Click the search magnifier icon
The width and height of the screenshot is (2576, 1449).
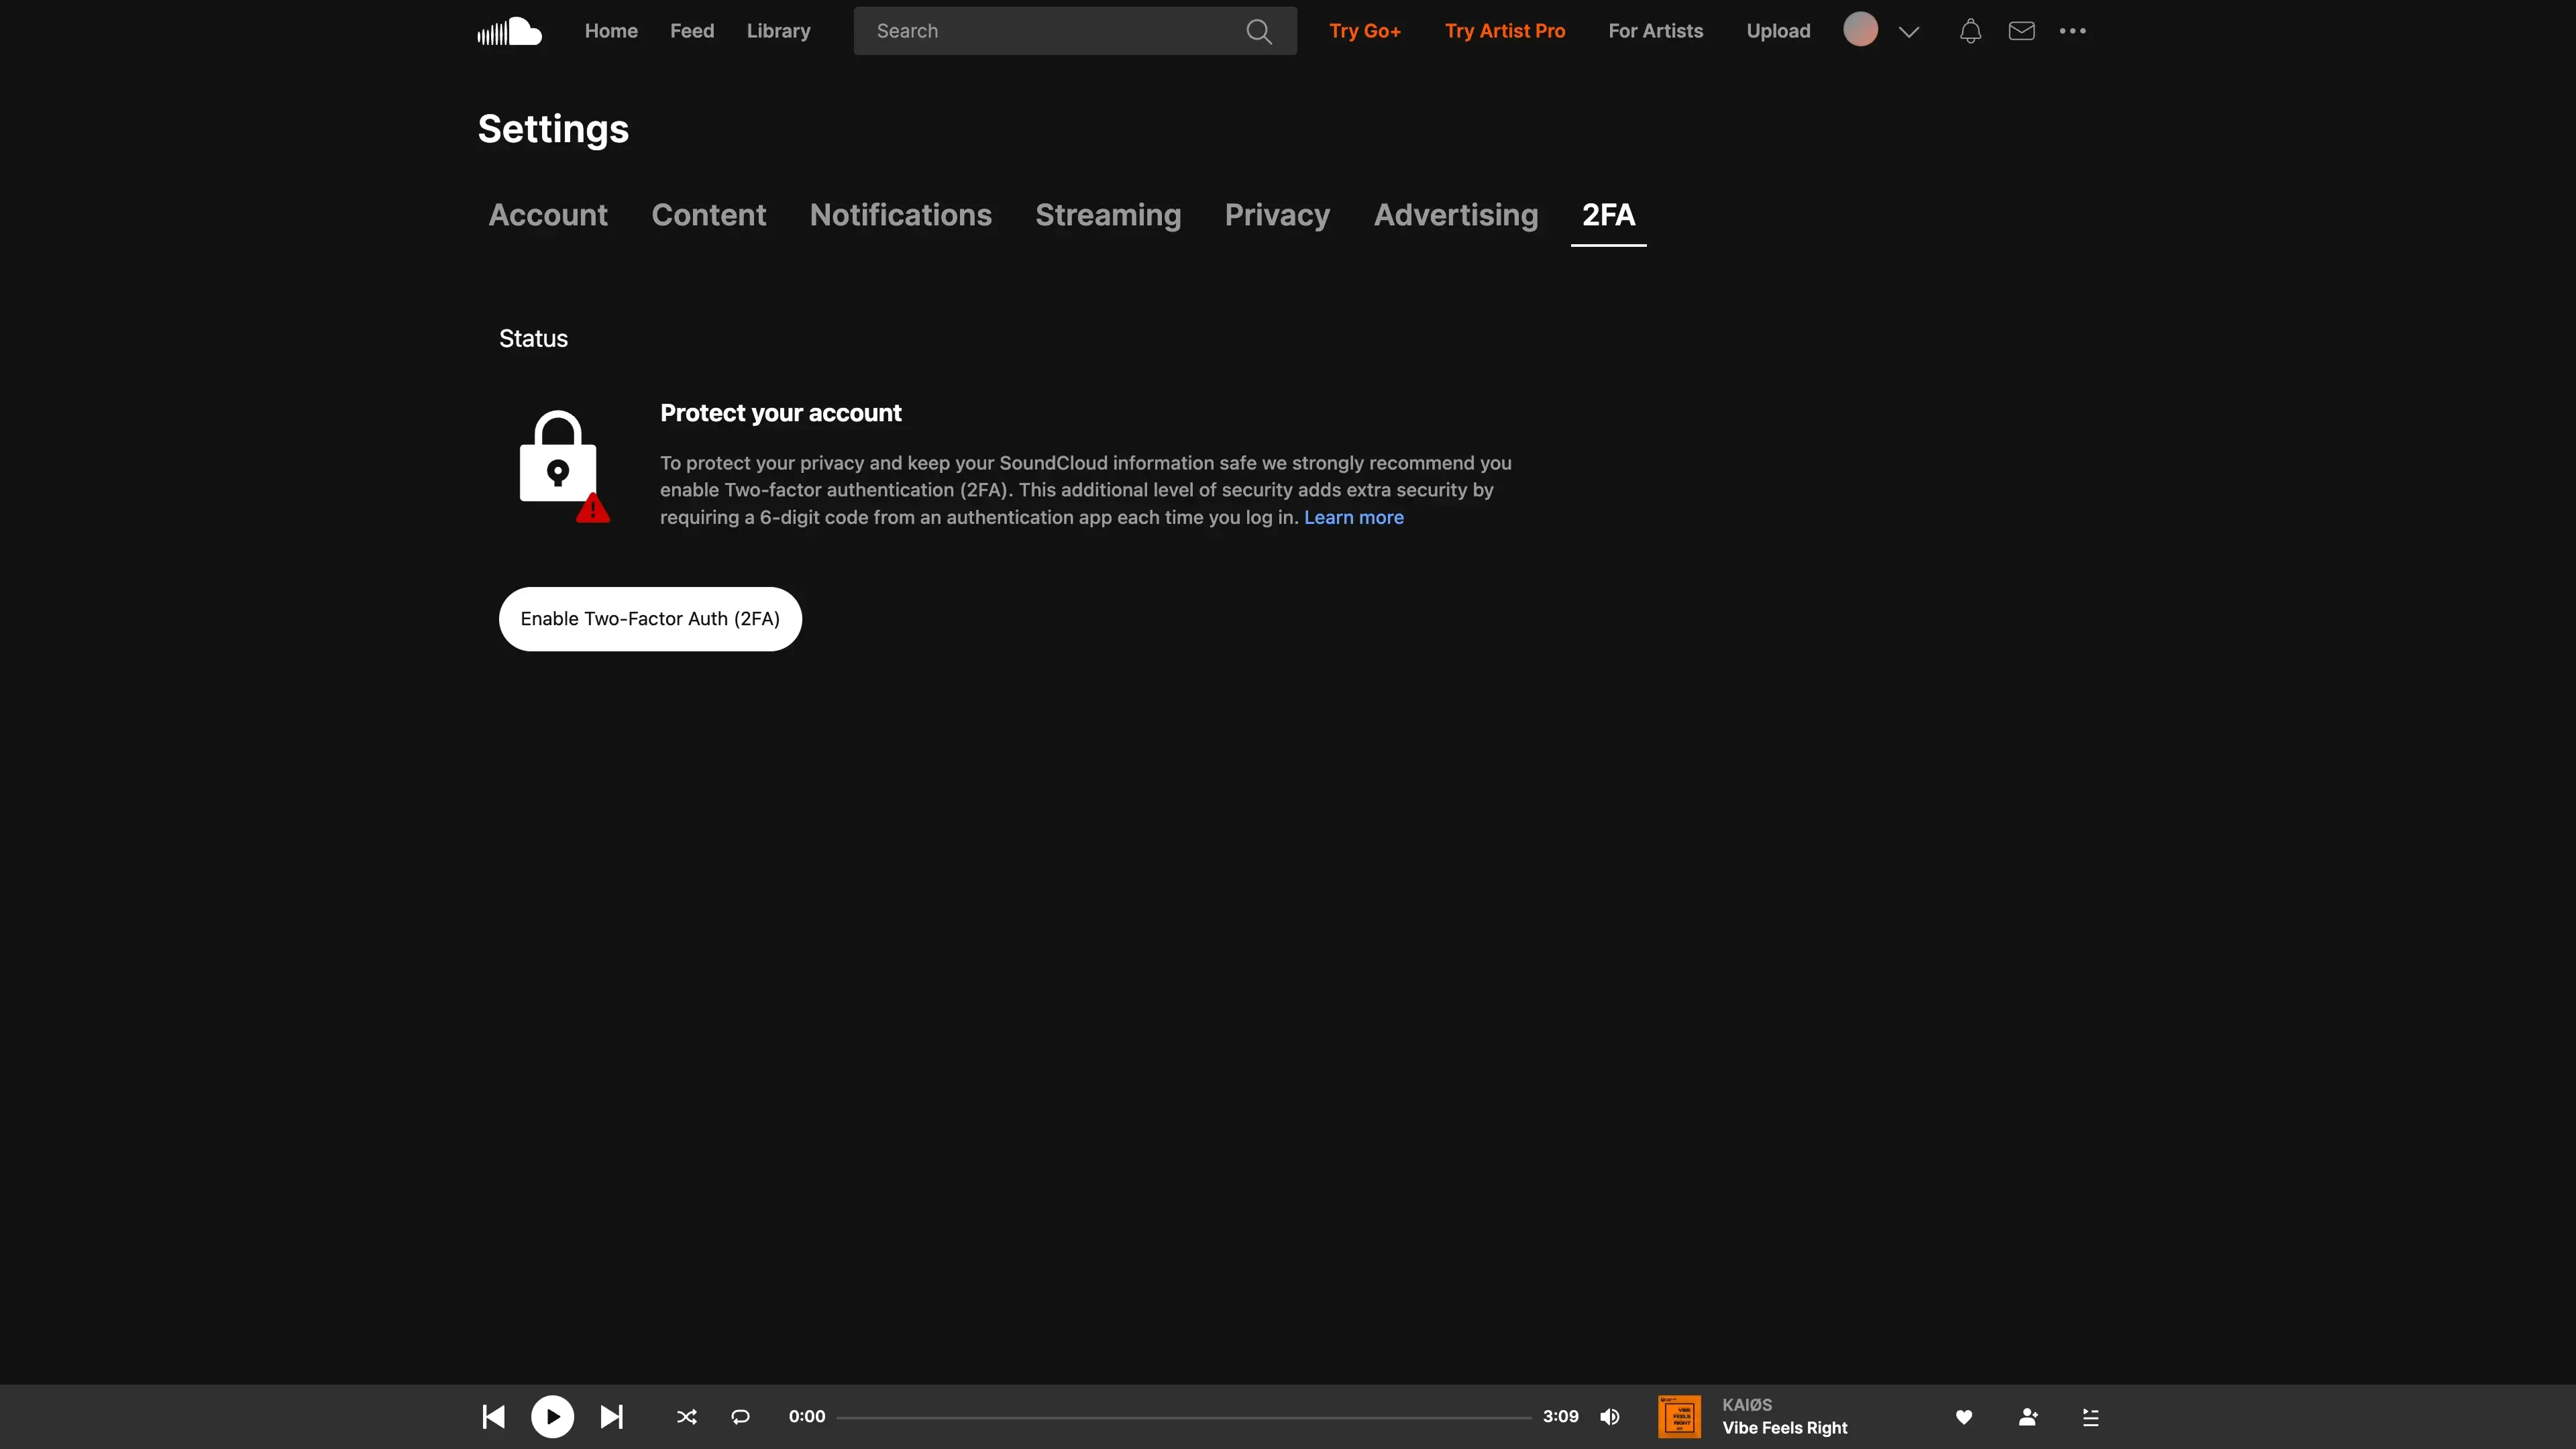(1259, 31)
